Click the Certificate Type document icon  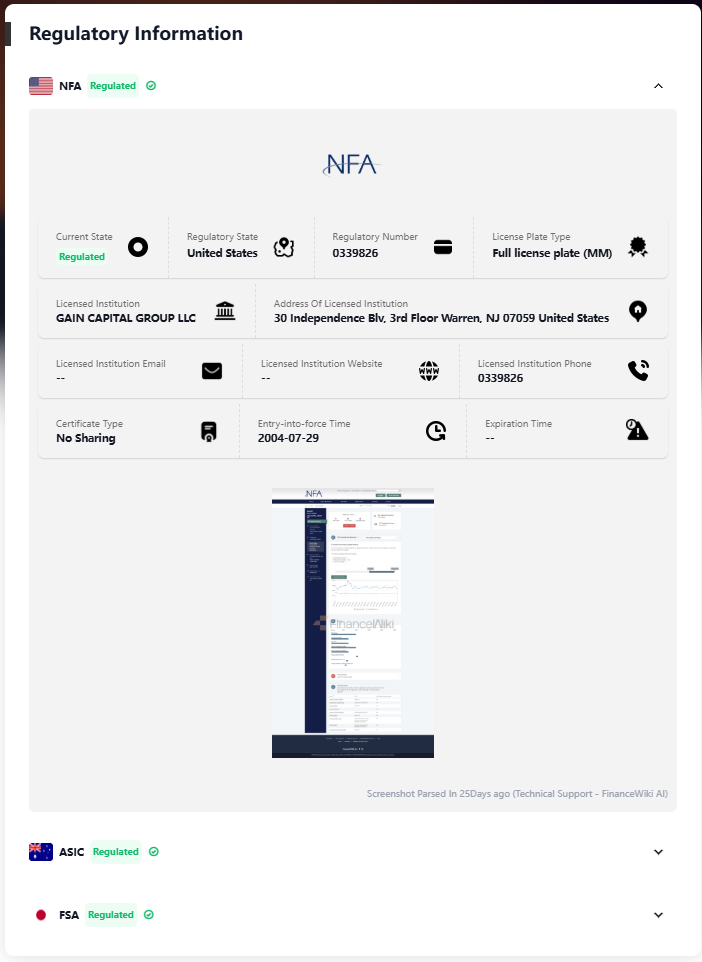pyautogui.click(x=209, y=431)
